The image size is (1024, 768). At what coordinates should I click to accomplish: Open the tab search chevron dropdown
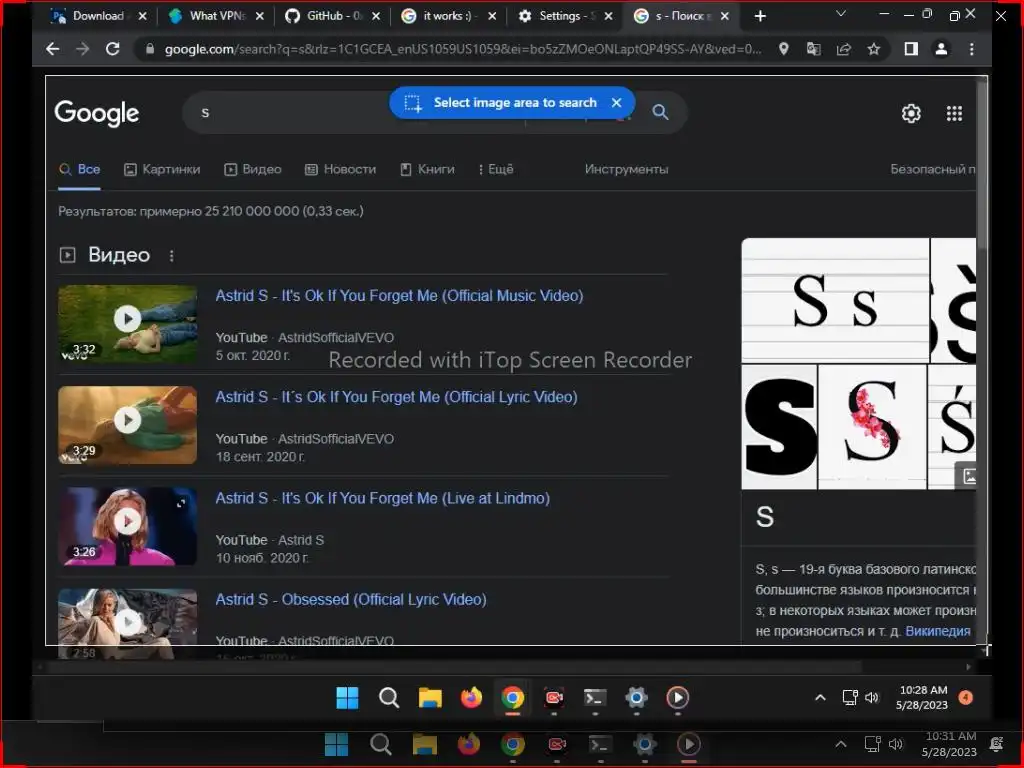click(x=841, y=14)
